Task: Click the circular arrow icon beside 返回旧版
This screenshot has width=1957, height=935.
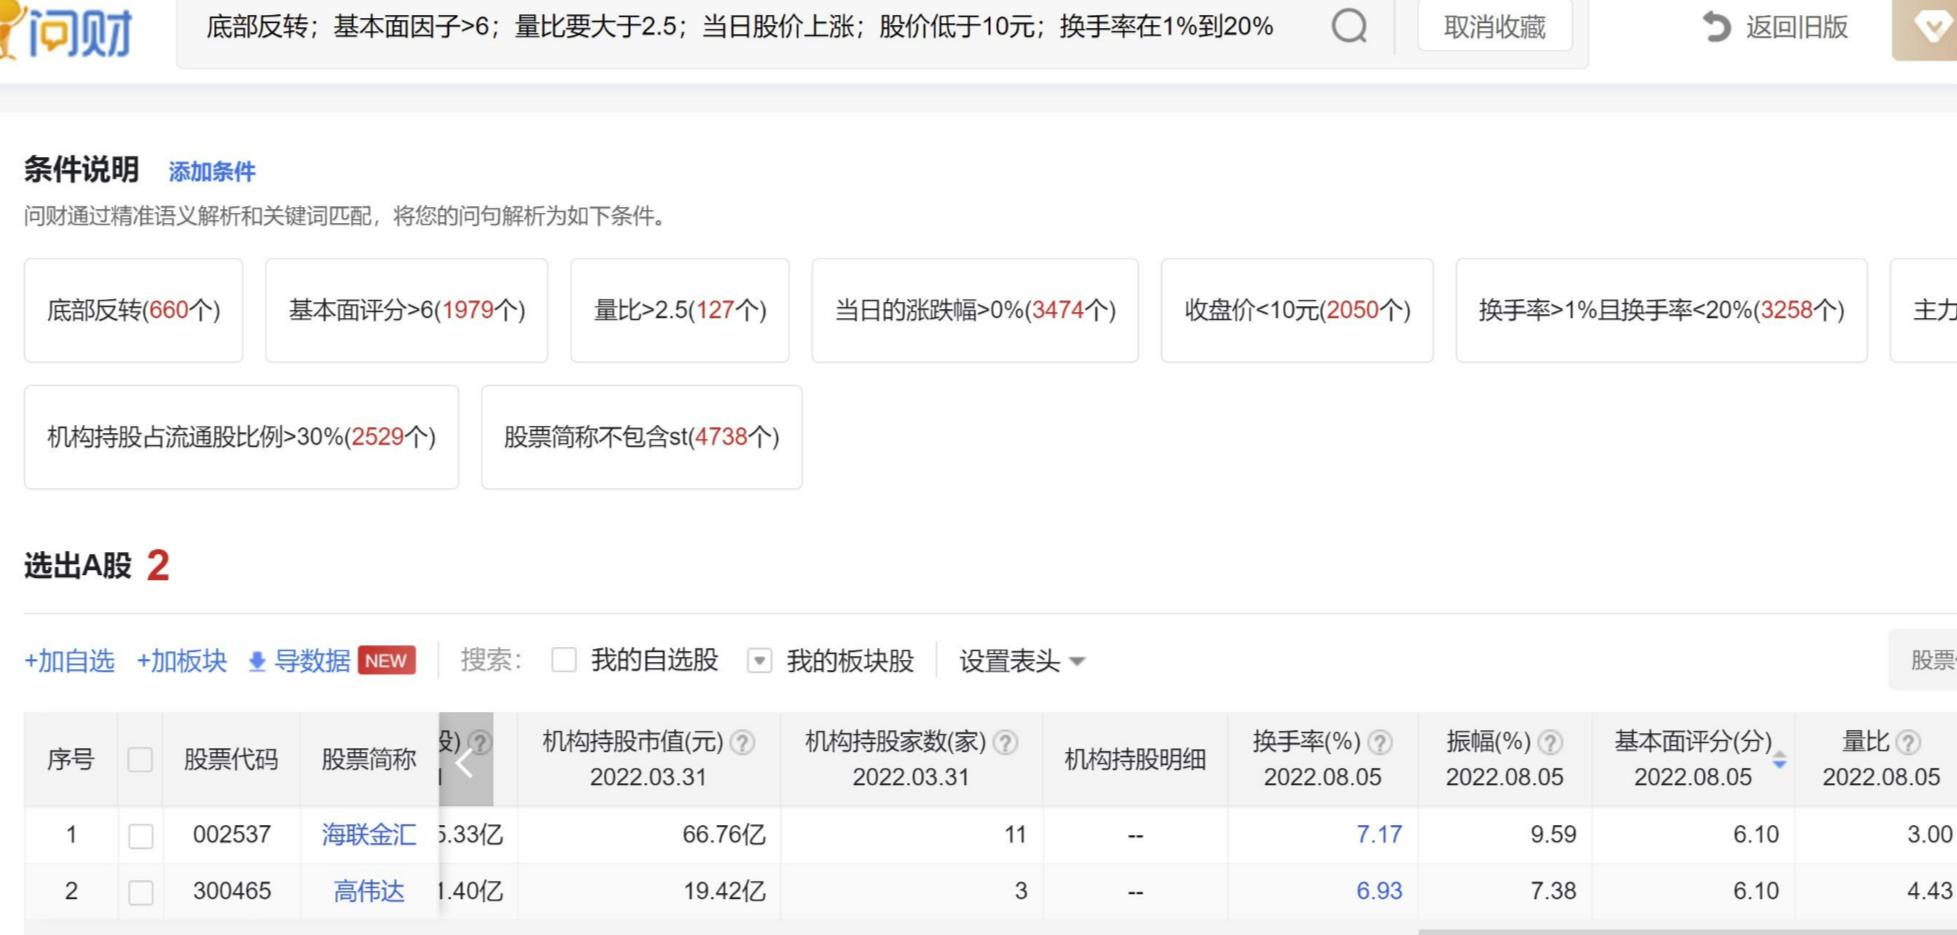Action: point(1717,28)
